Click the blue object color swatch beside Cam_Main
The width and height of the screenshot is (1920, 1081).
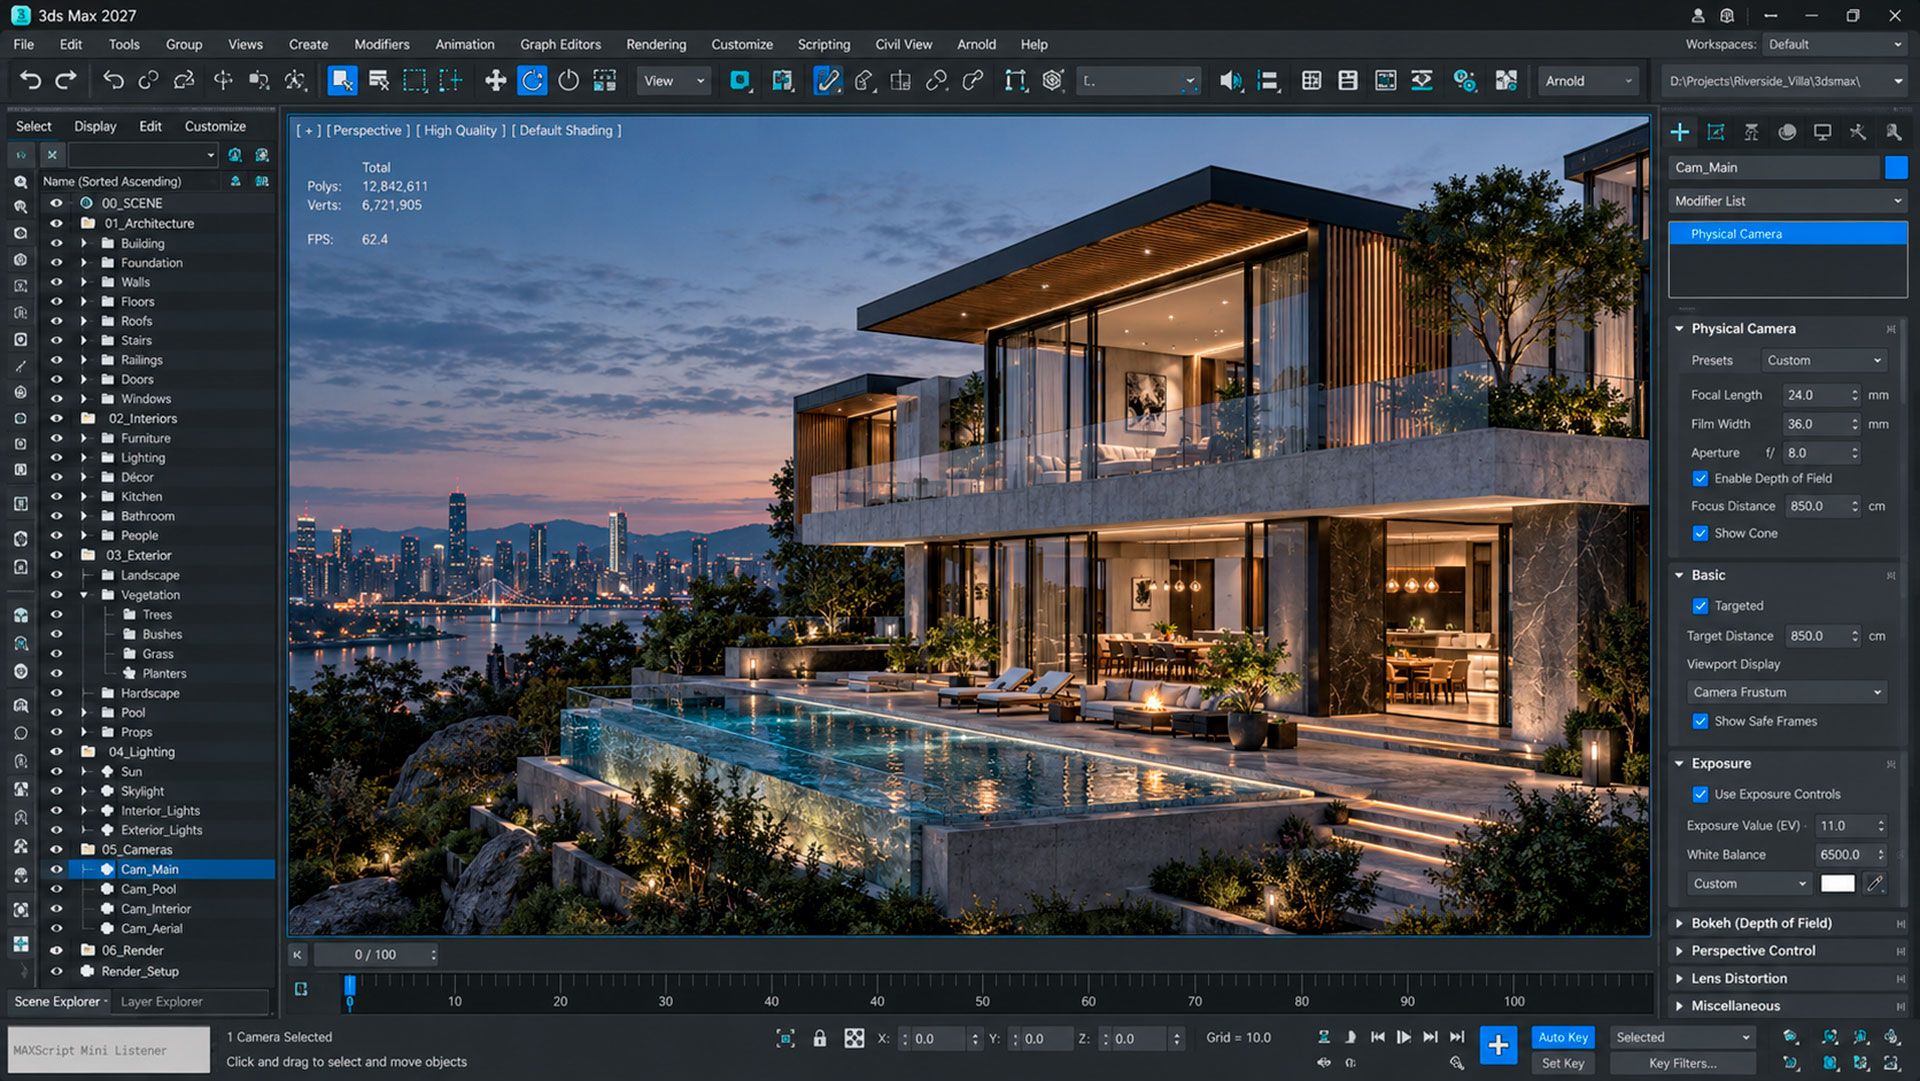point(1896,168)
